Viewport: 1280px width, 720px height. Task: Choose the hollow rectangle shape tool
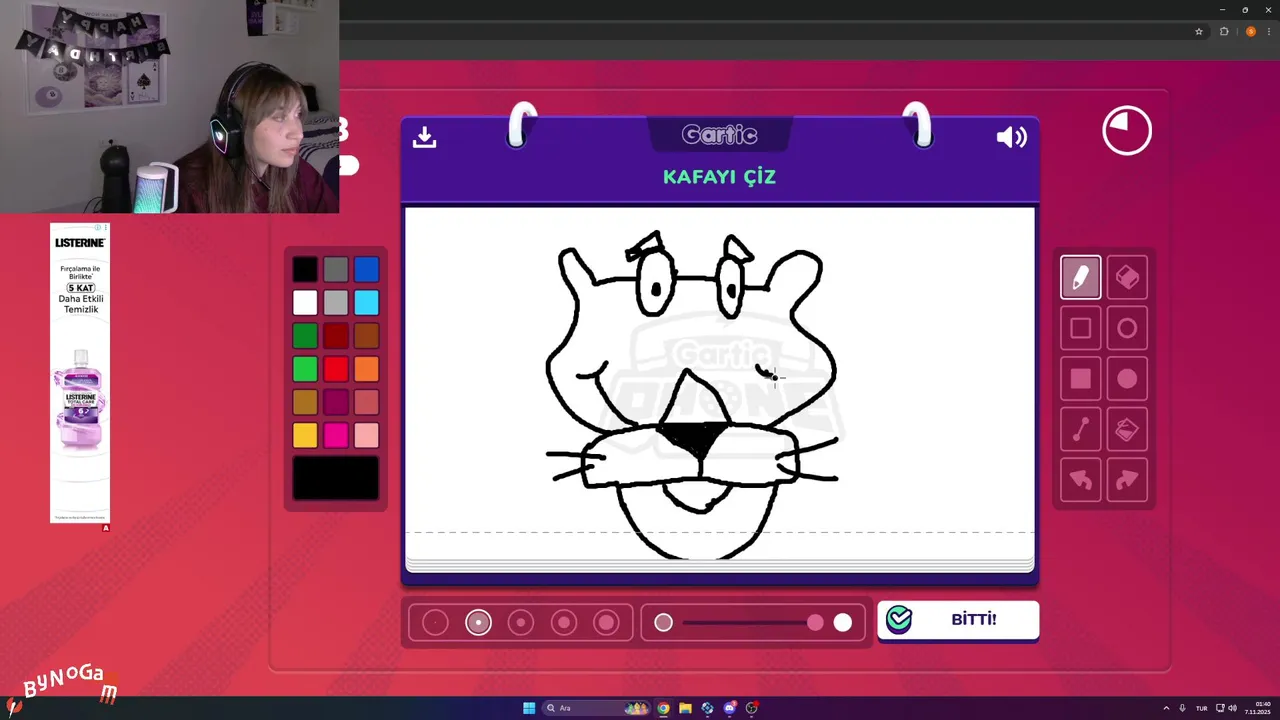point(1080,328)
